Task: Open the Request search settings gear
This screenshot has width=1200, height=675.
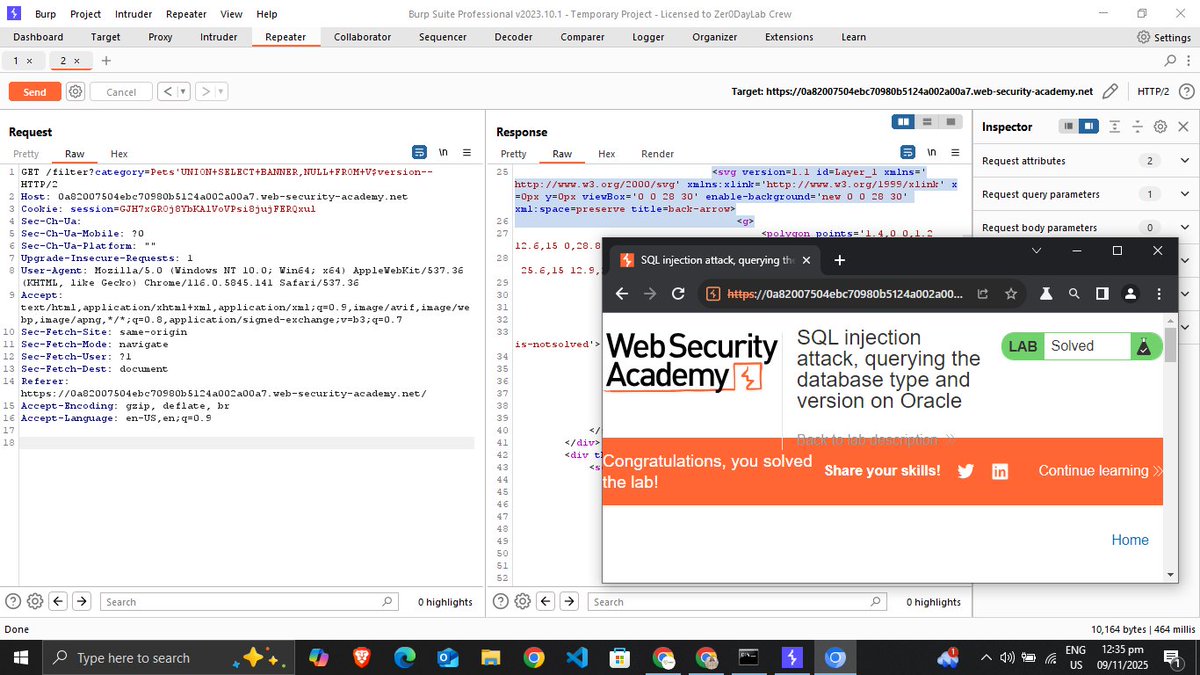Action: (x=35, y=601)
